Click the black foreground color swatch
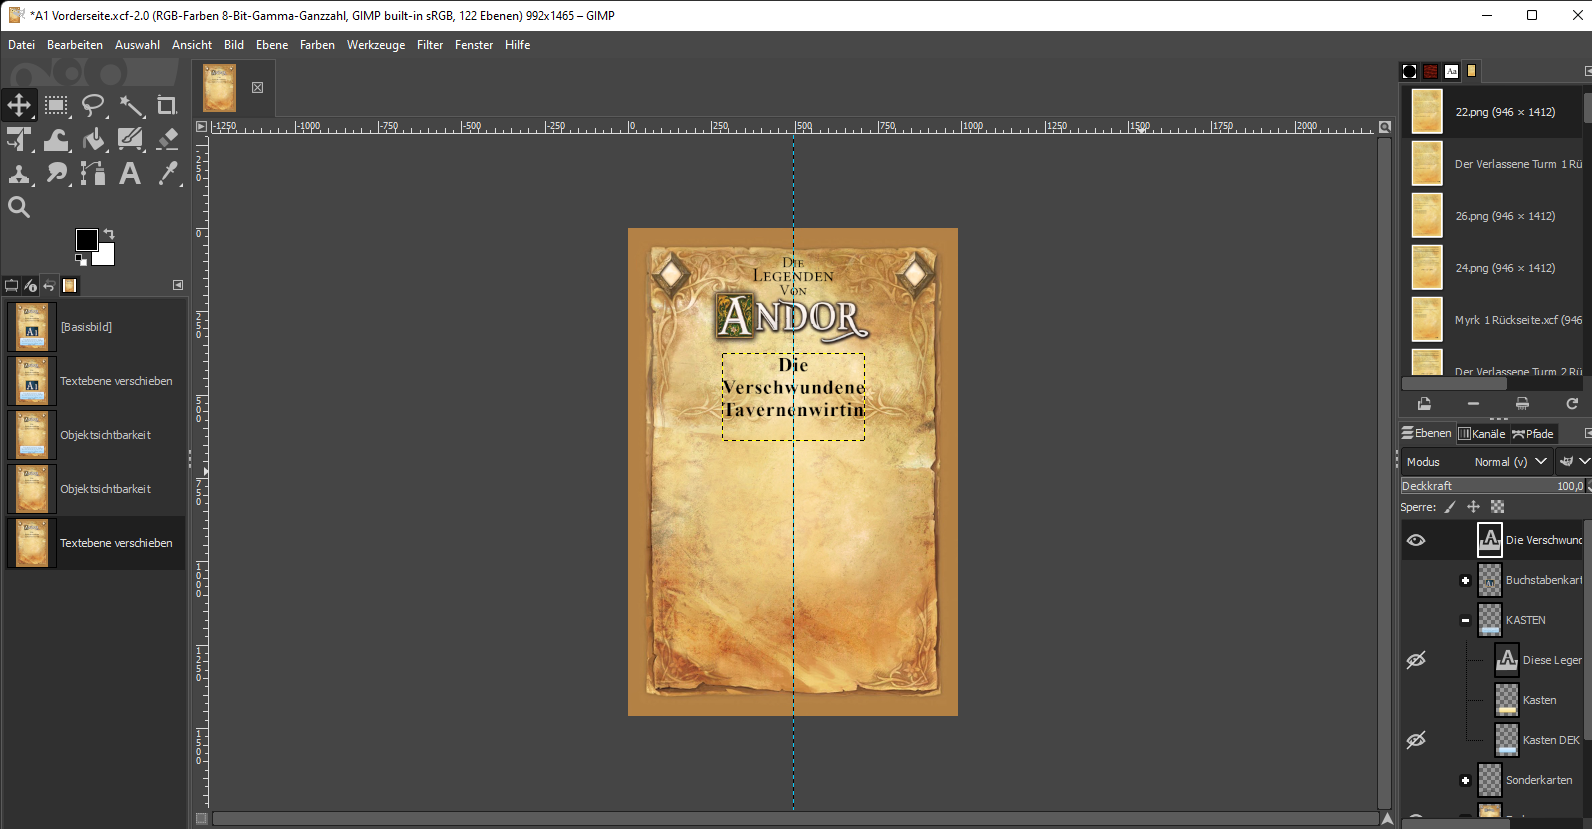 tap(85, 240)
